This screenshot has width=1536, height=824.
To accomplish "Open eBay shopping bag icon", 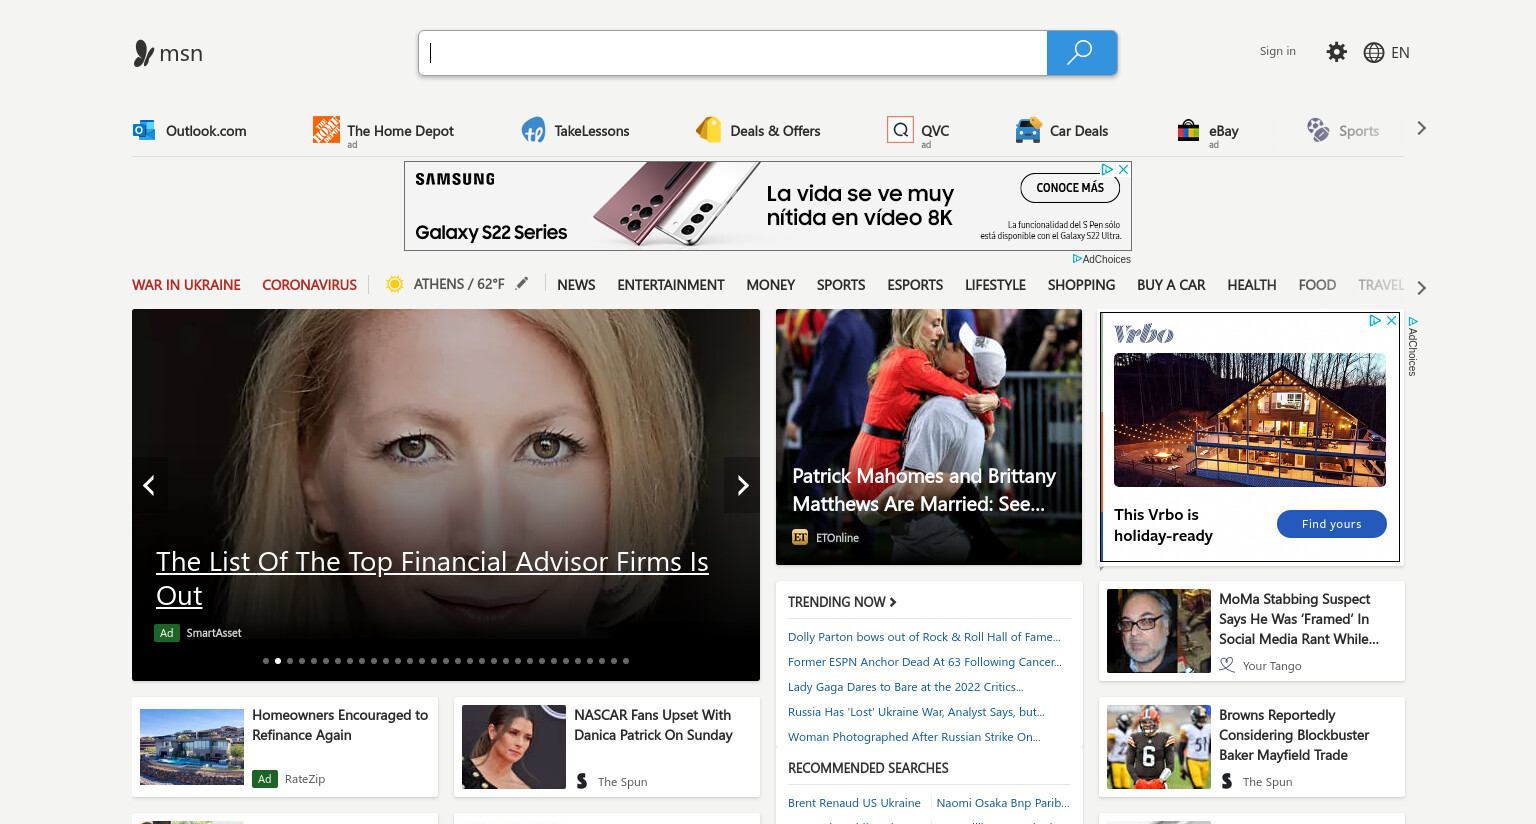I will click(x=1188, y=130).
